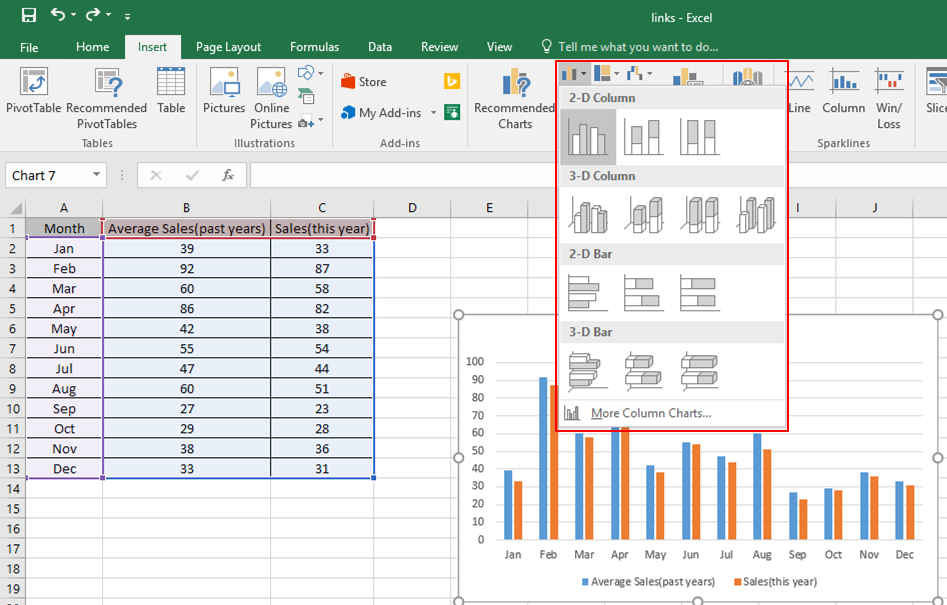Open the Redo history dropdown arrow
The image size is (947, 605).
coord(109,14)
